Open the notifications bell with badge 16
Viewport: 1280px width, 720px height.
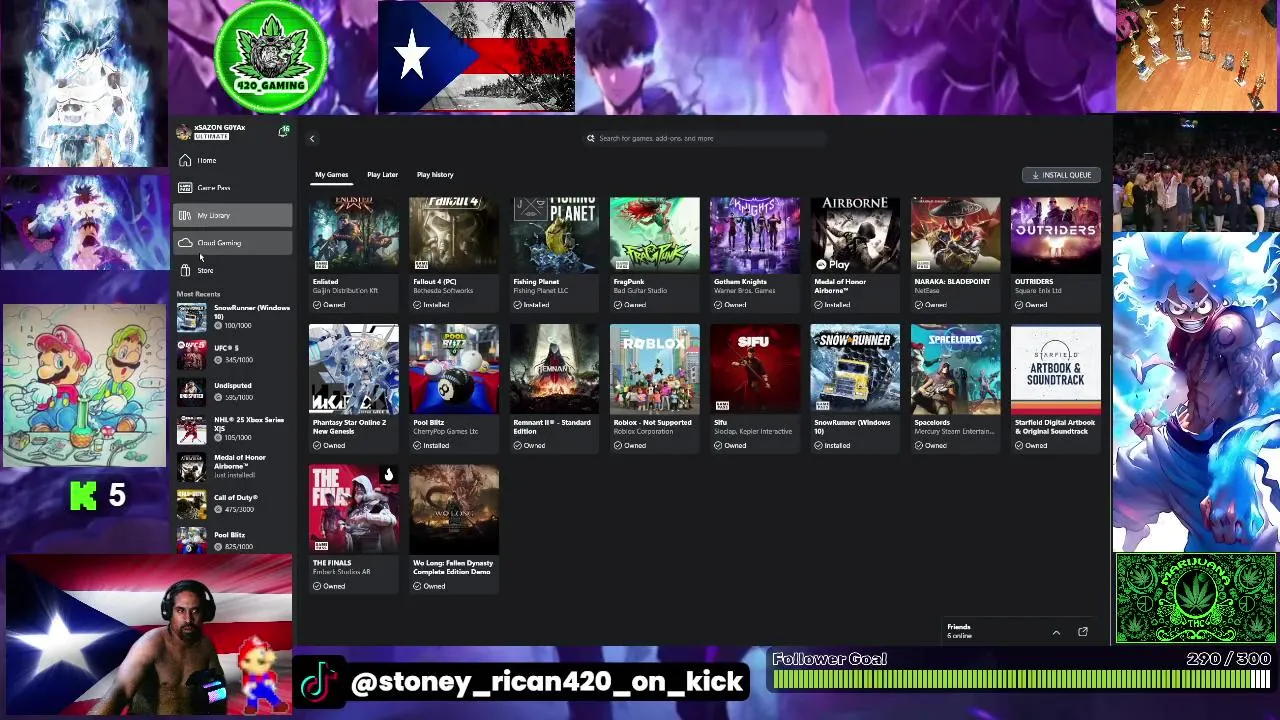(284, 131)
